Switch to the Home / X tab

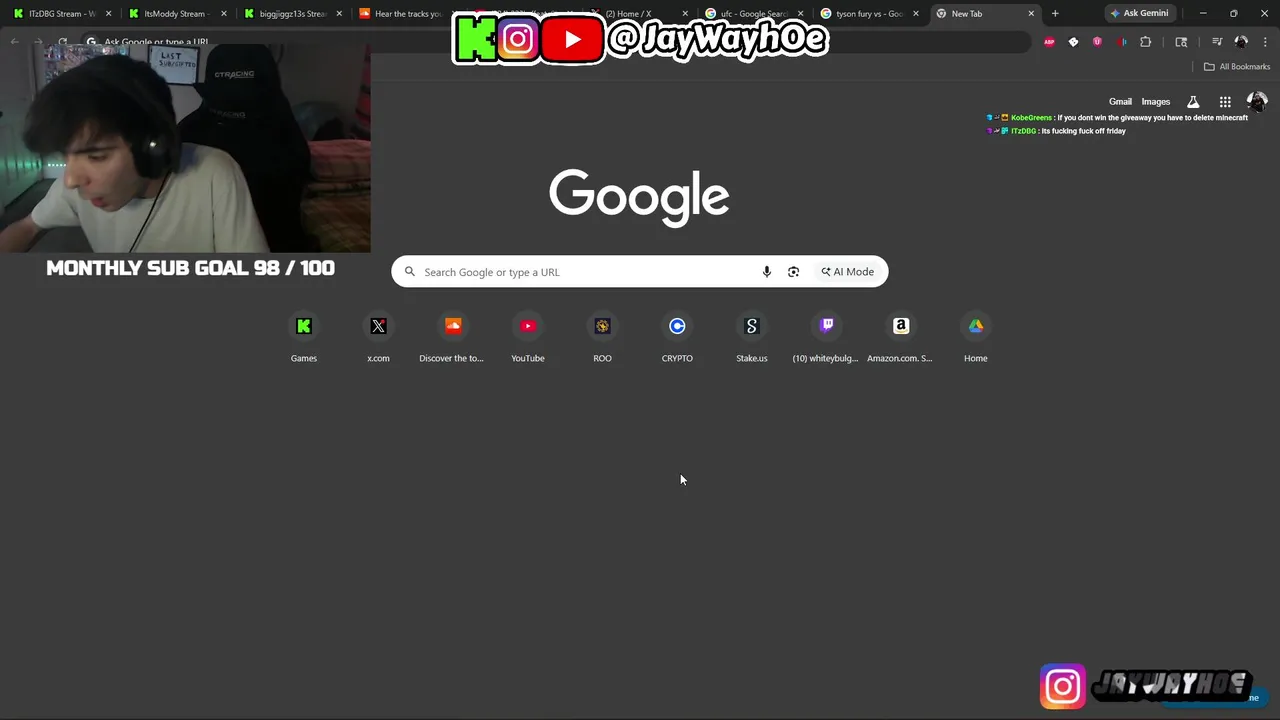(x=638, y=14)
